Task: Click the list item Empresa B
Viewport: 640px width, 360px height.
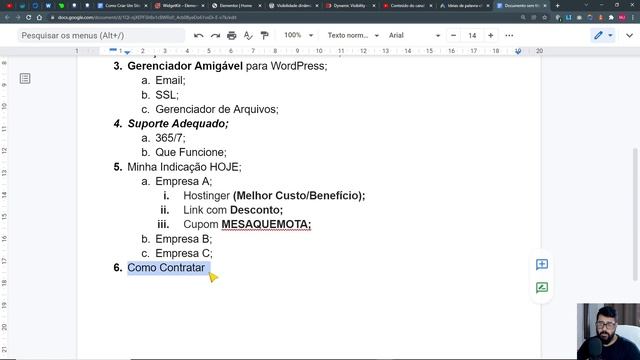Action: pyautogui.click(x=184, y=239)
